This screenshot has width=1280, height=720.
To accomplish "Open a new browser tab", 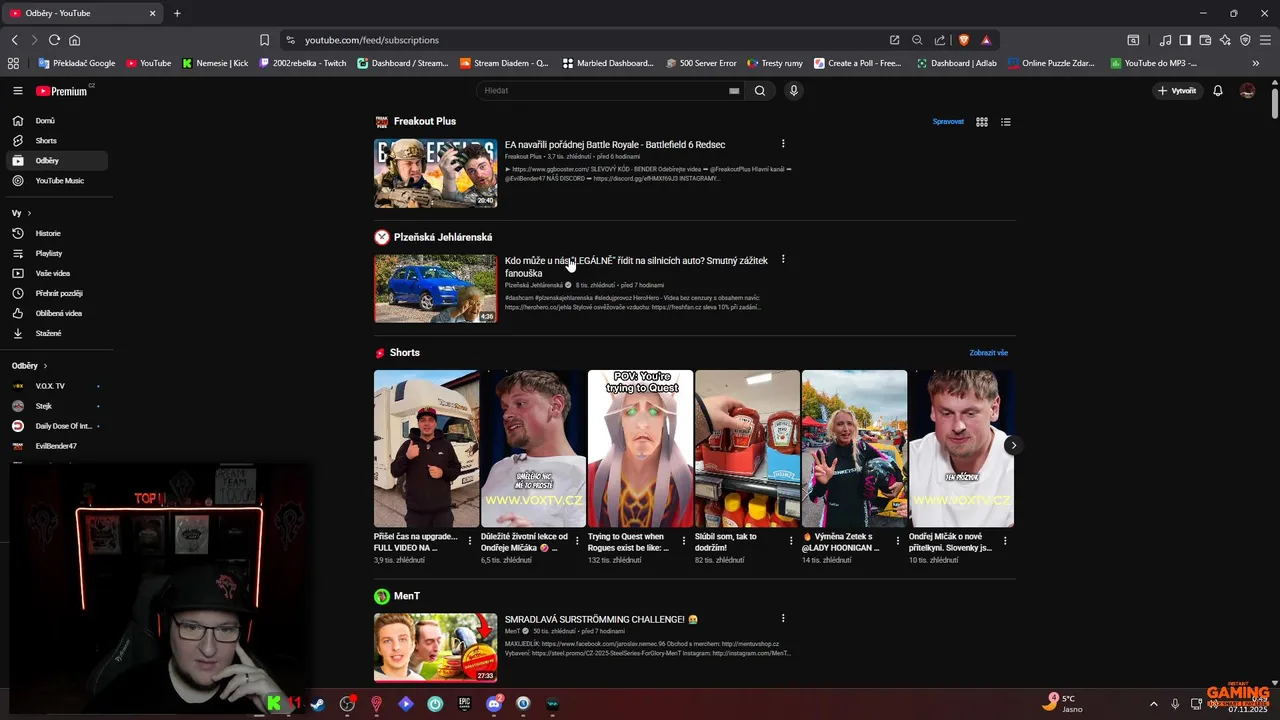I will click(x=177, y=13).
